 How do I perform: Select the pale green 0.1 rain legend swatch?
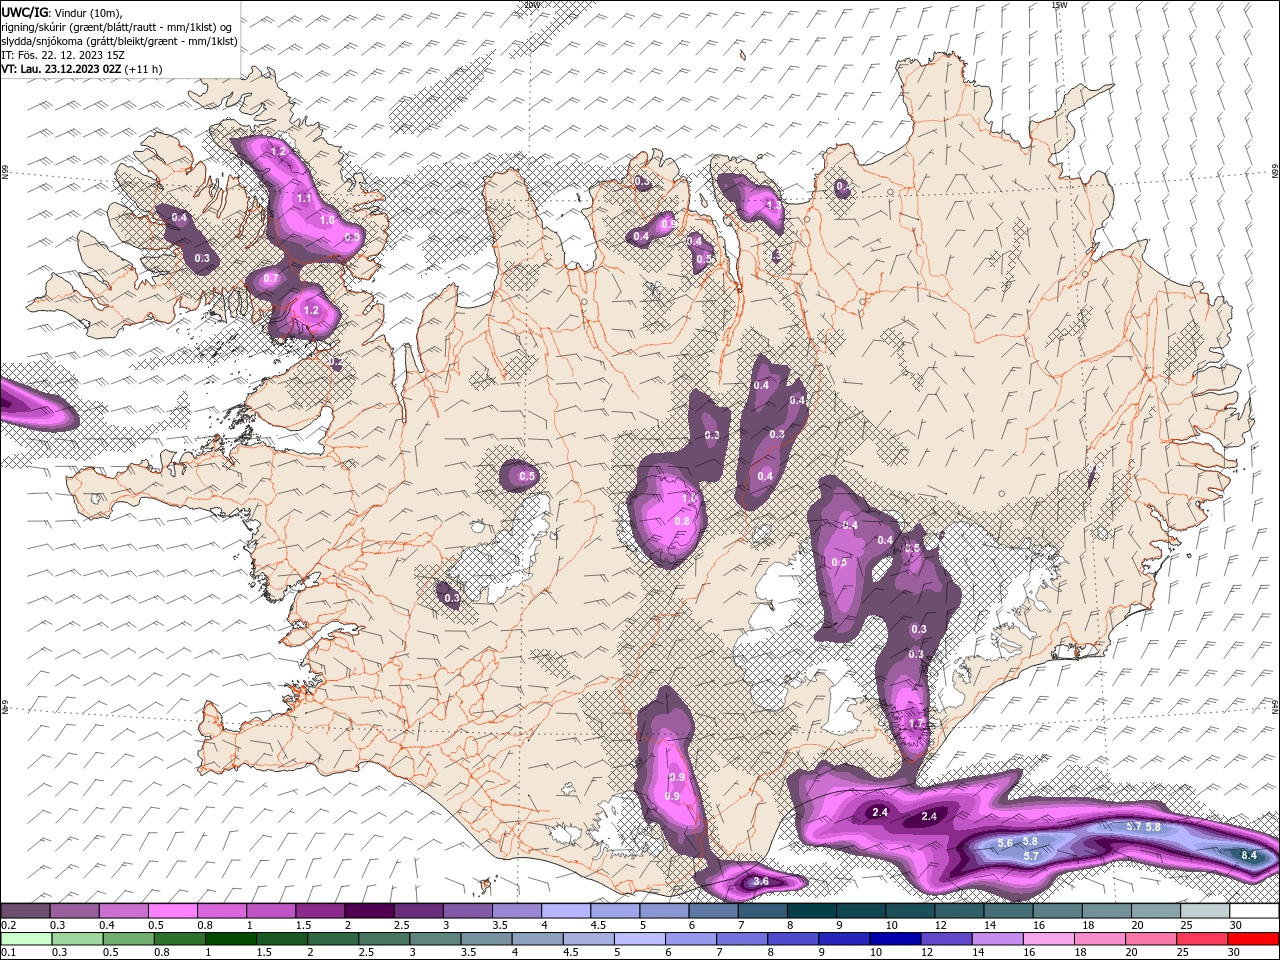pyautogui.click(x=25, y=939)
